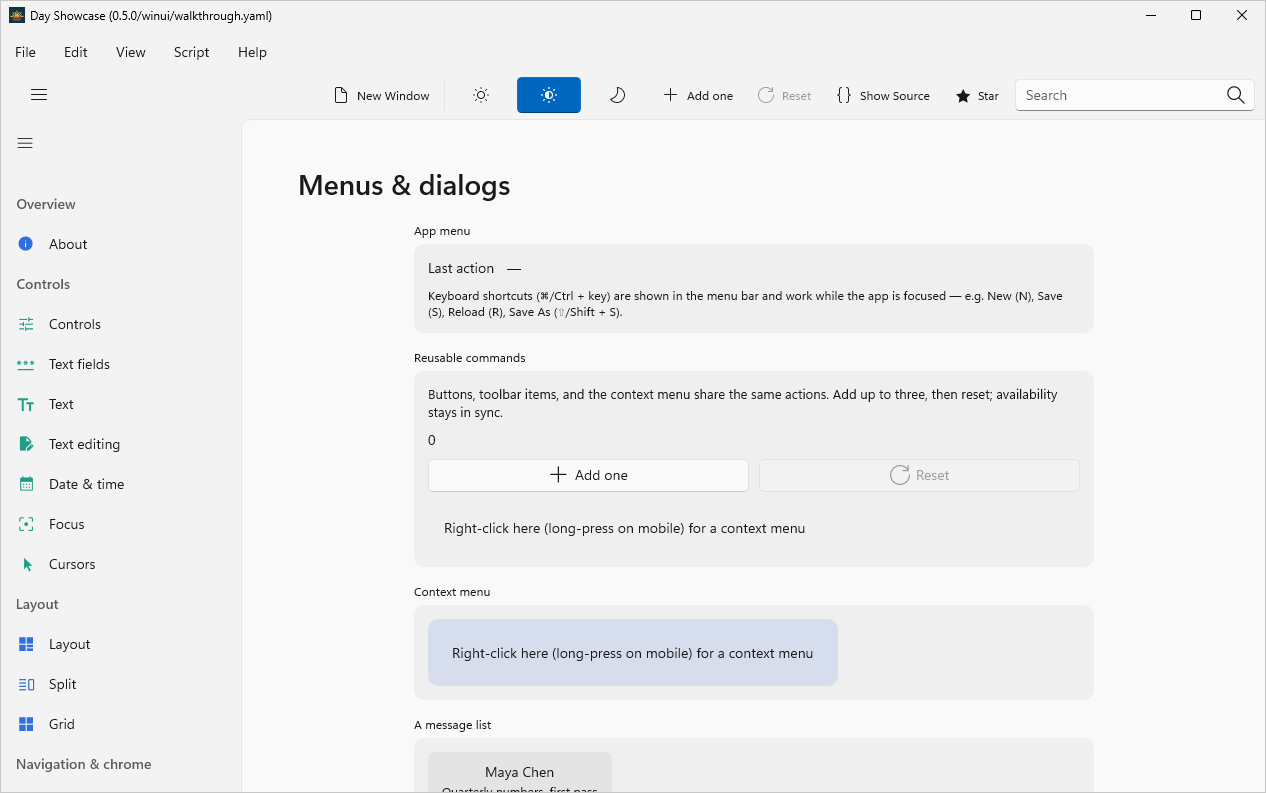Click the magnifying glass search icon
The width and height of the screenshot is (1266, 793).
tap(1236, 95)
